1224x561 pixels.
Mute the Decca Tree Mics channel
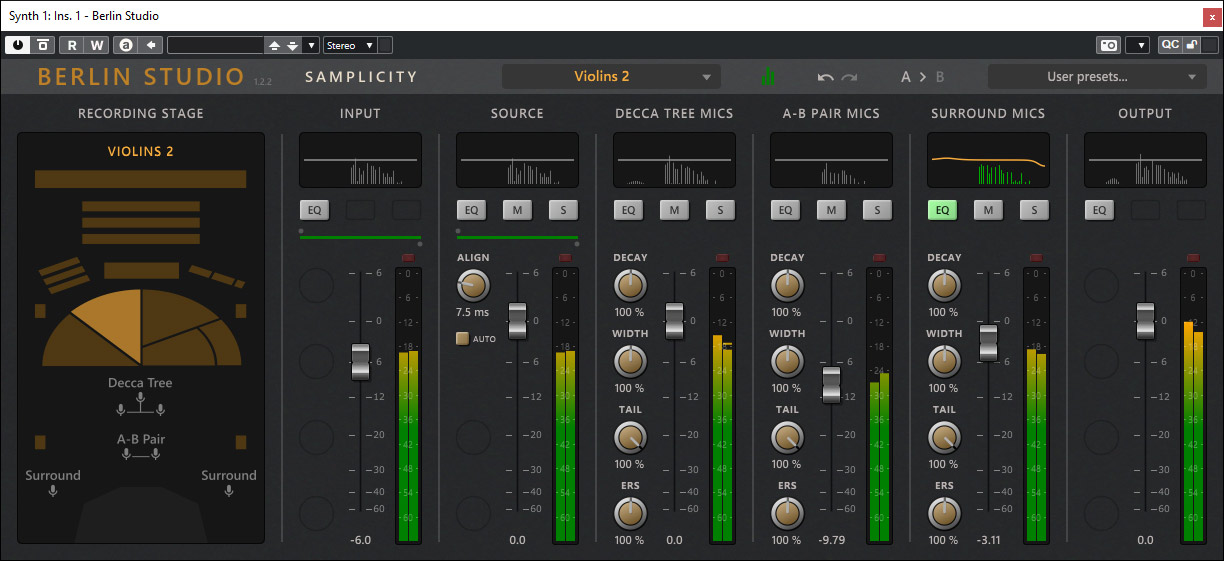(x=674, y=210)
